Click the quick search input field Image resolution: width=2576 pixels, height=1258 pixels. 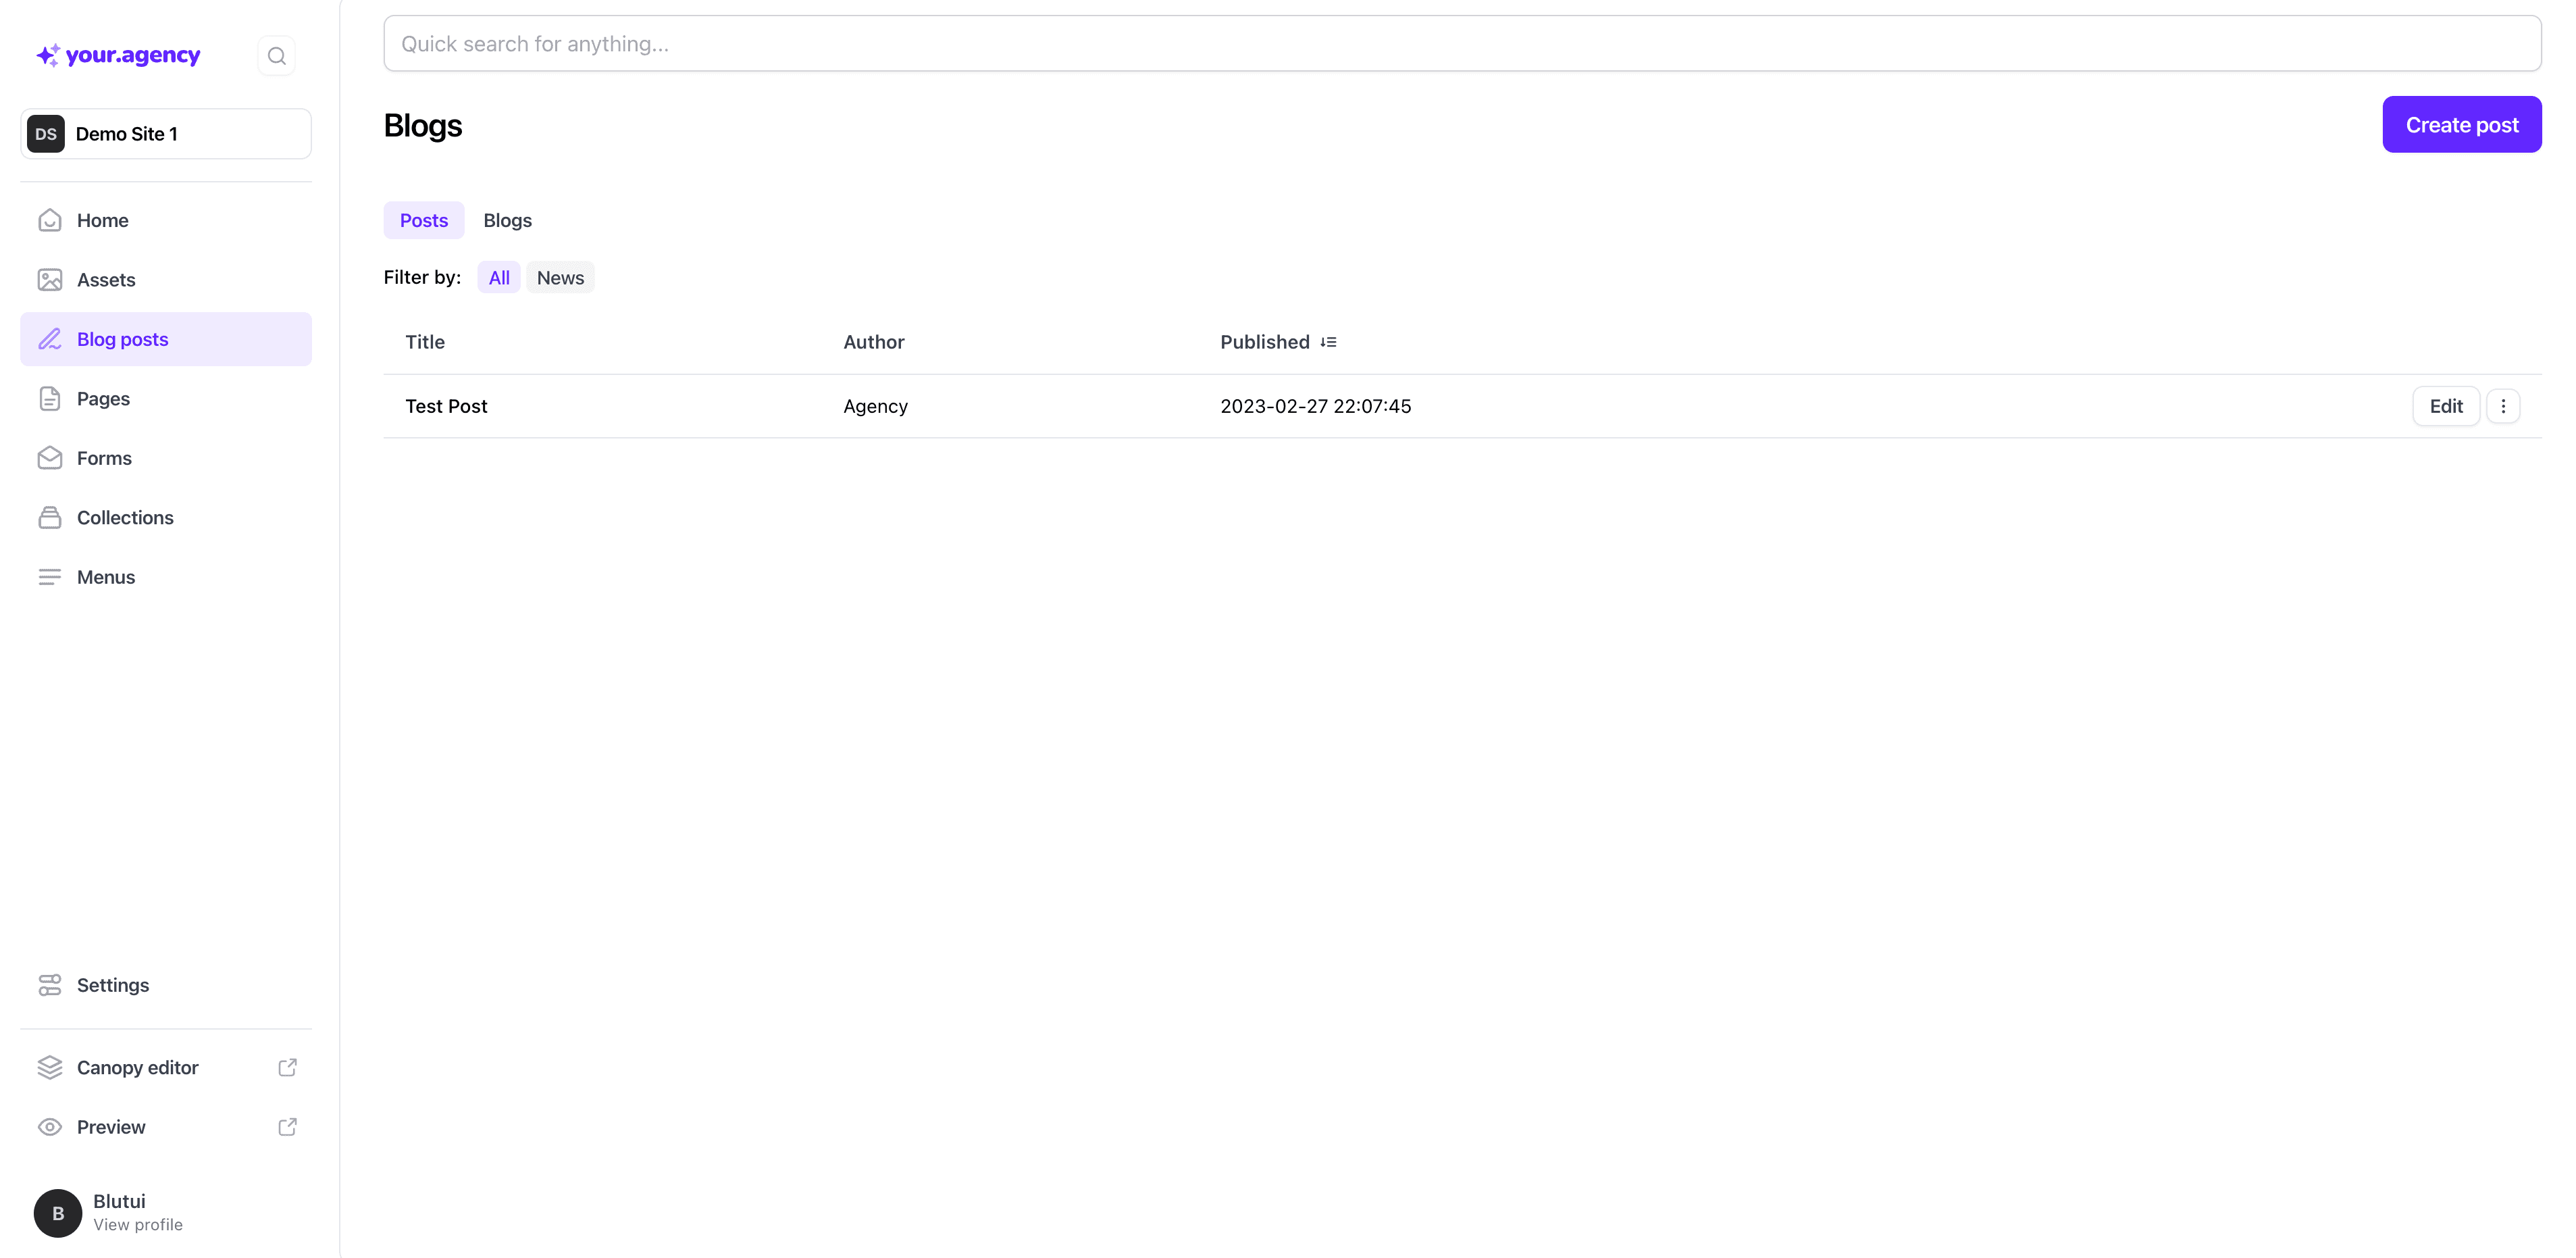[1200, 43]
